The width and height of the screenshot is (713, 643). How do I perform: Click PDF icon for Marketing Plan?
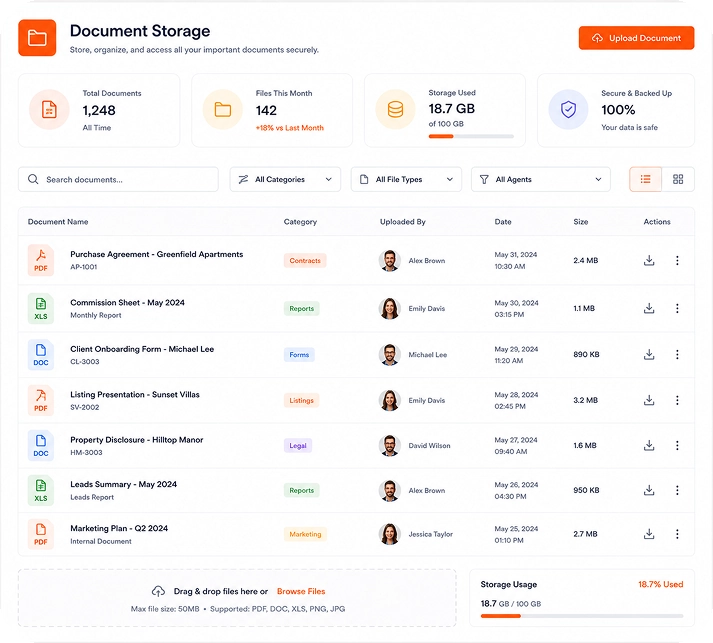[41, 534]
